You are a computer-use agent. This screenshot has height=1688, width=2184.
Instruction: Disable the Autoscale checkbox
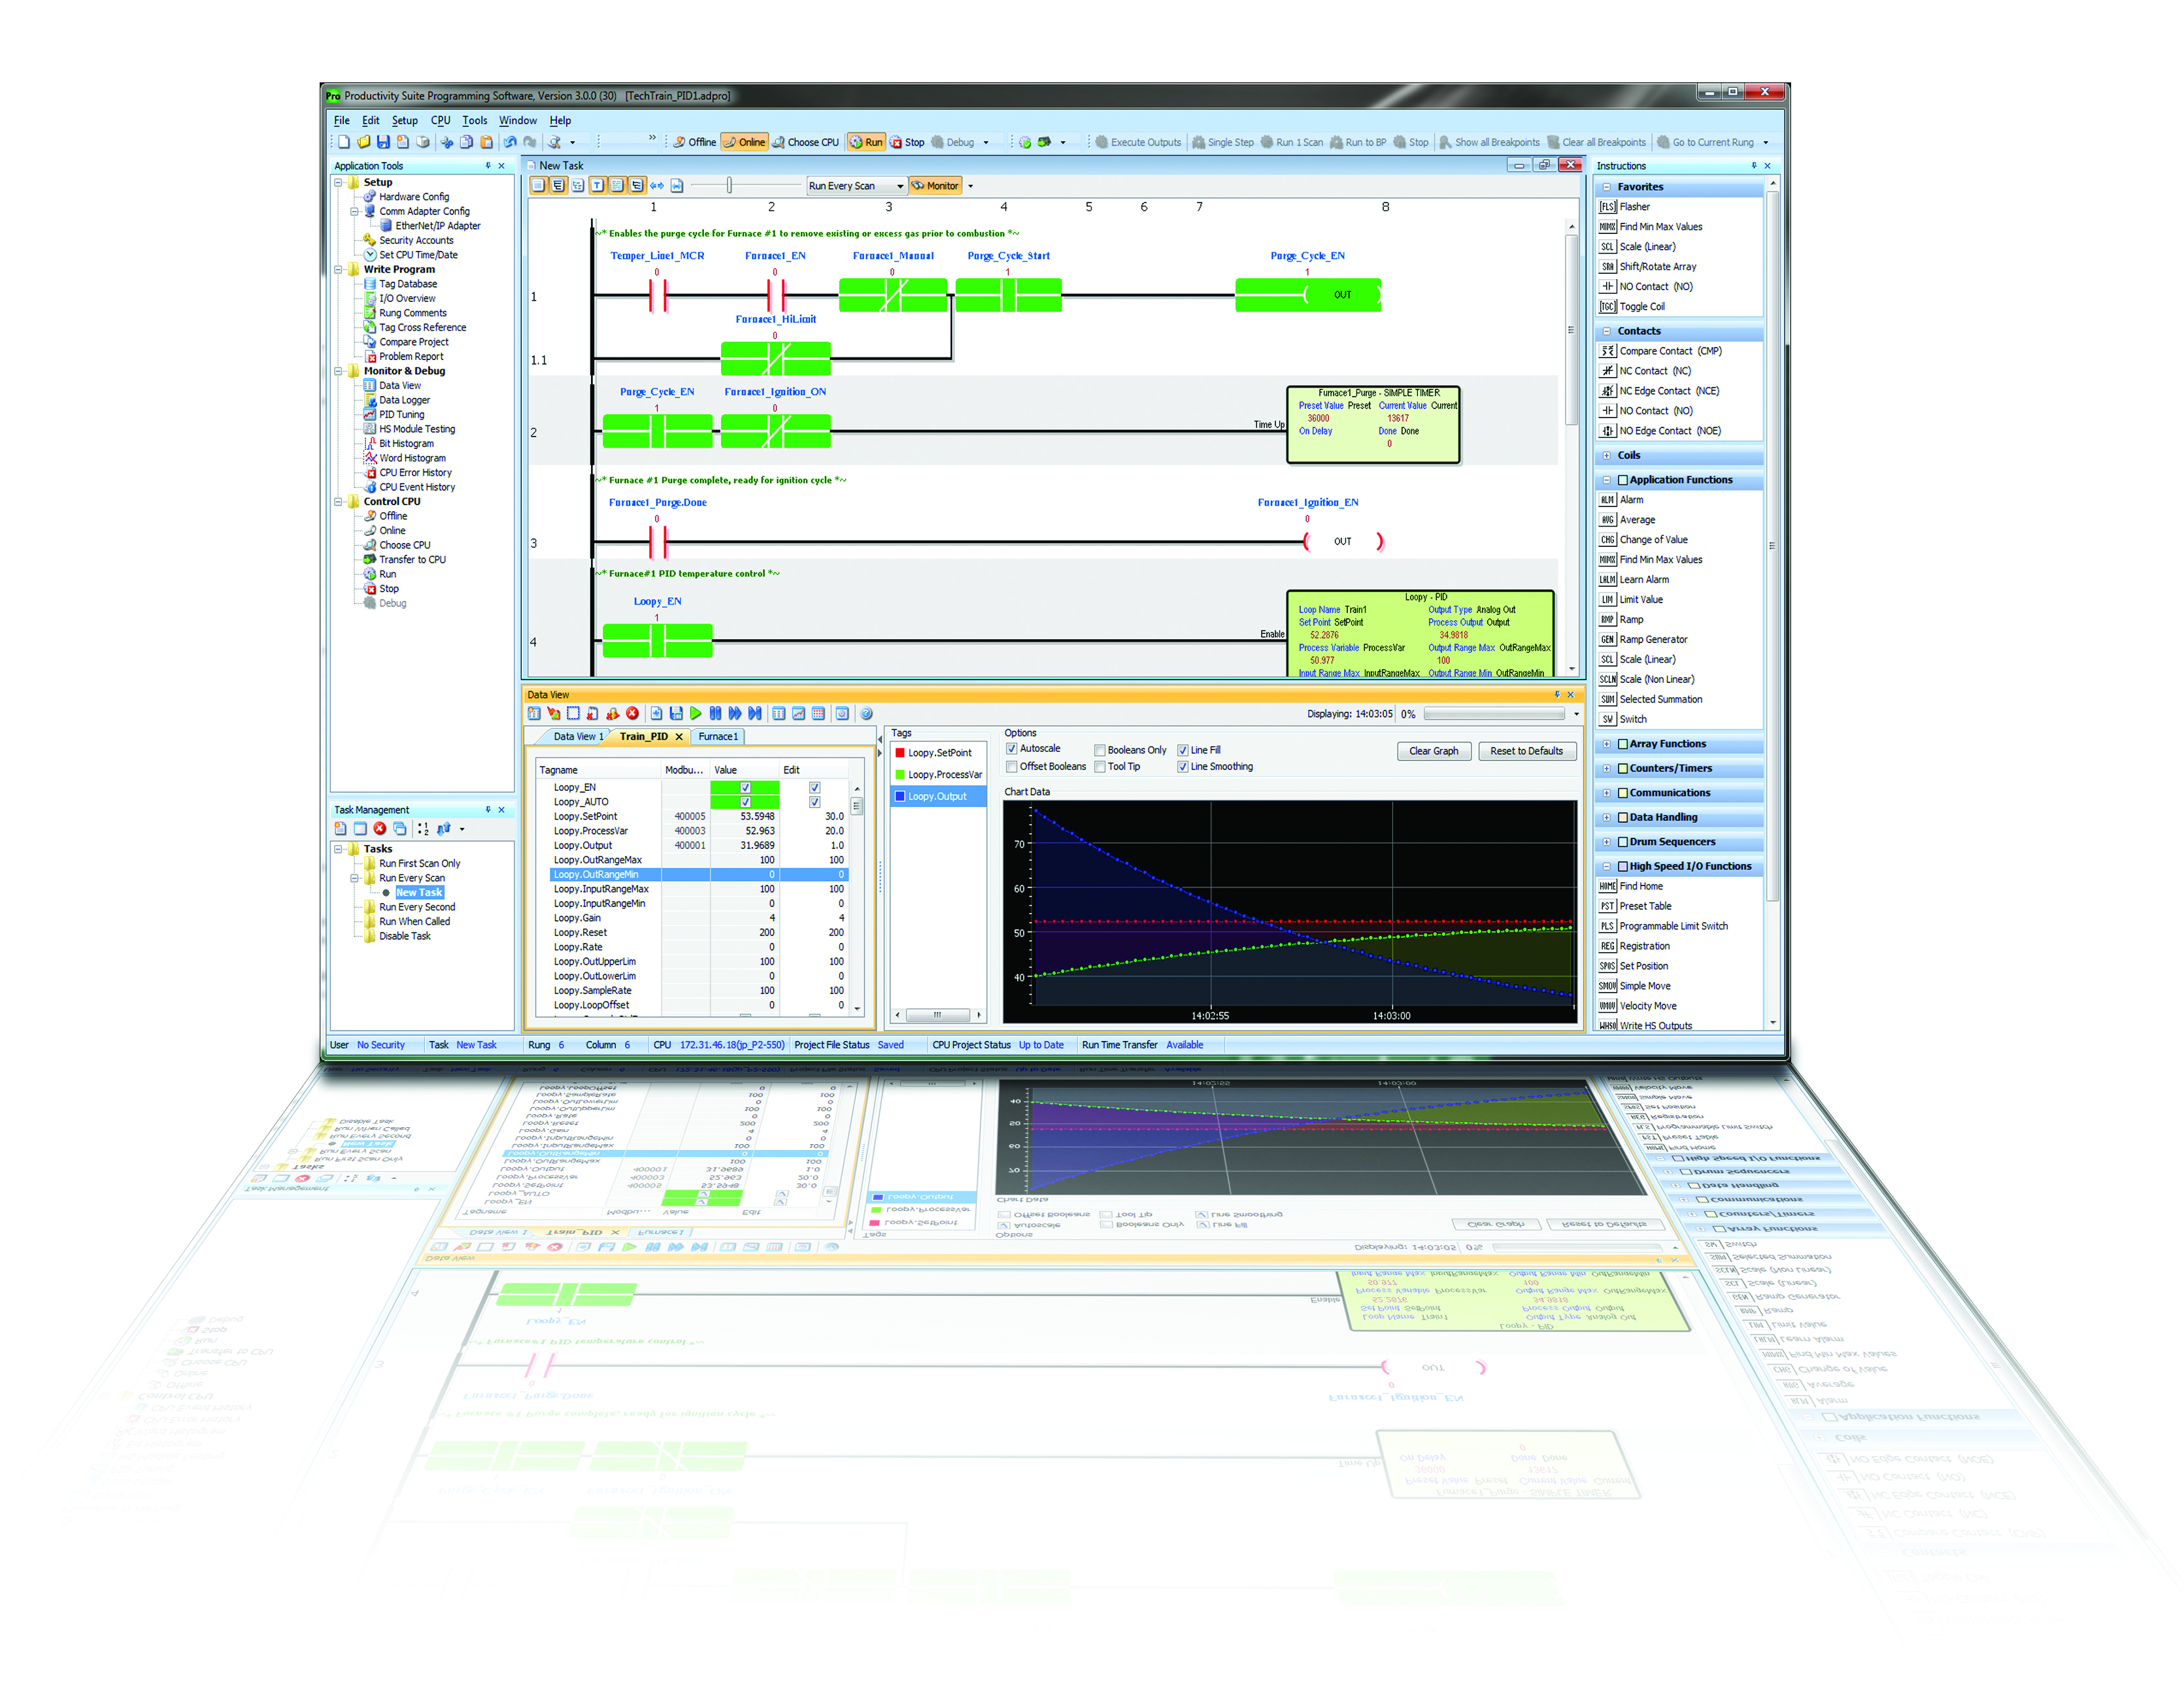click(x=1011, y=748)
